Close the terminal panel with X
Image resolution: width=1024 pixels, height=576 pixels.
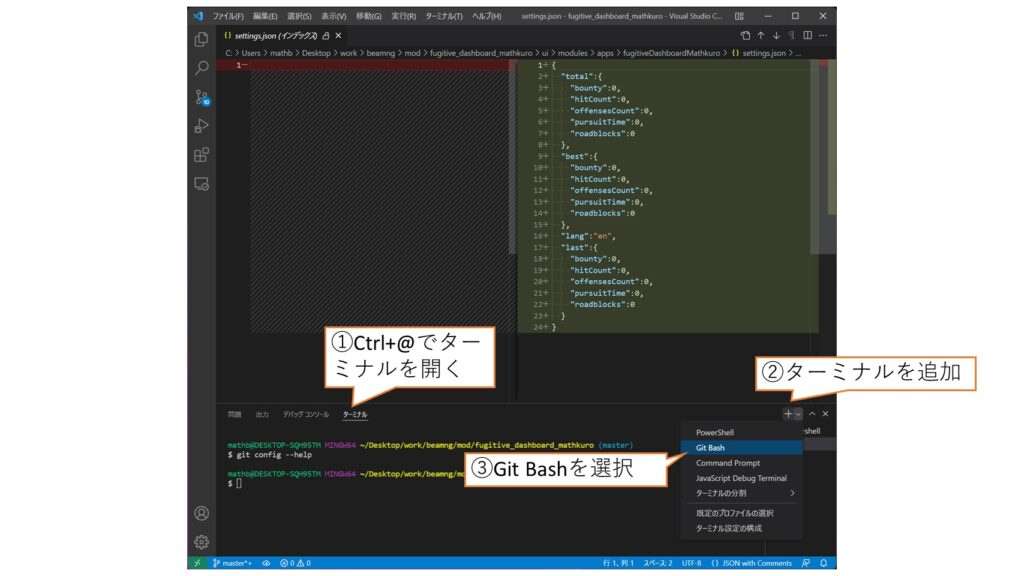(825, 413)
